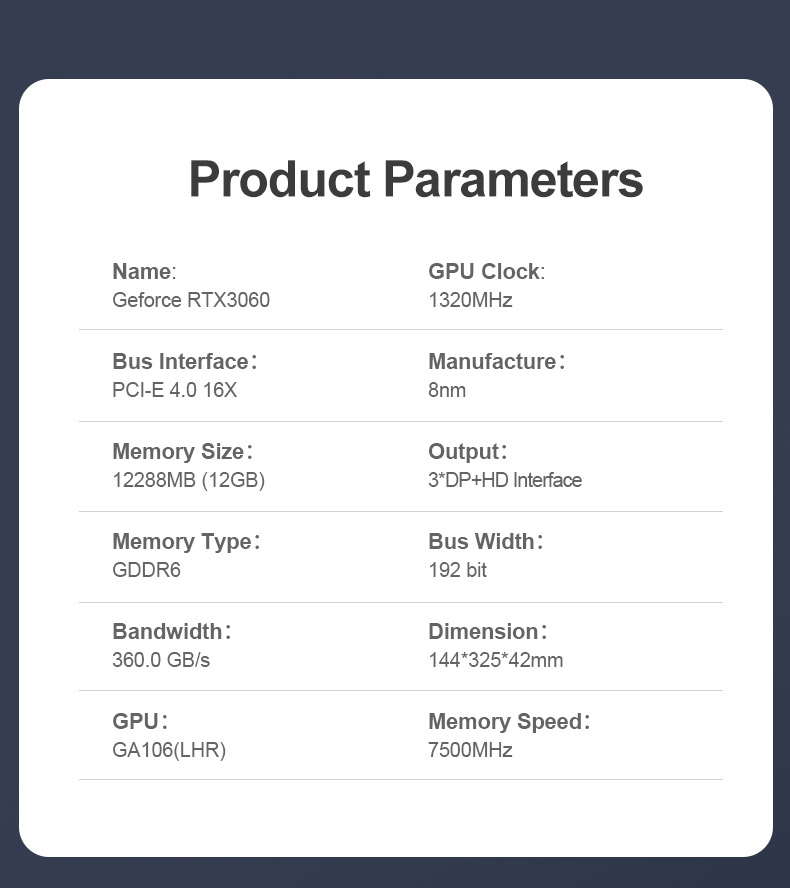Select the Bus Interface label
The height and width of the screenshot is (888, 790).
click(x=185, y=361)
